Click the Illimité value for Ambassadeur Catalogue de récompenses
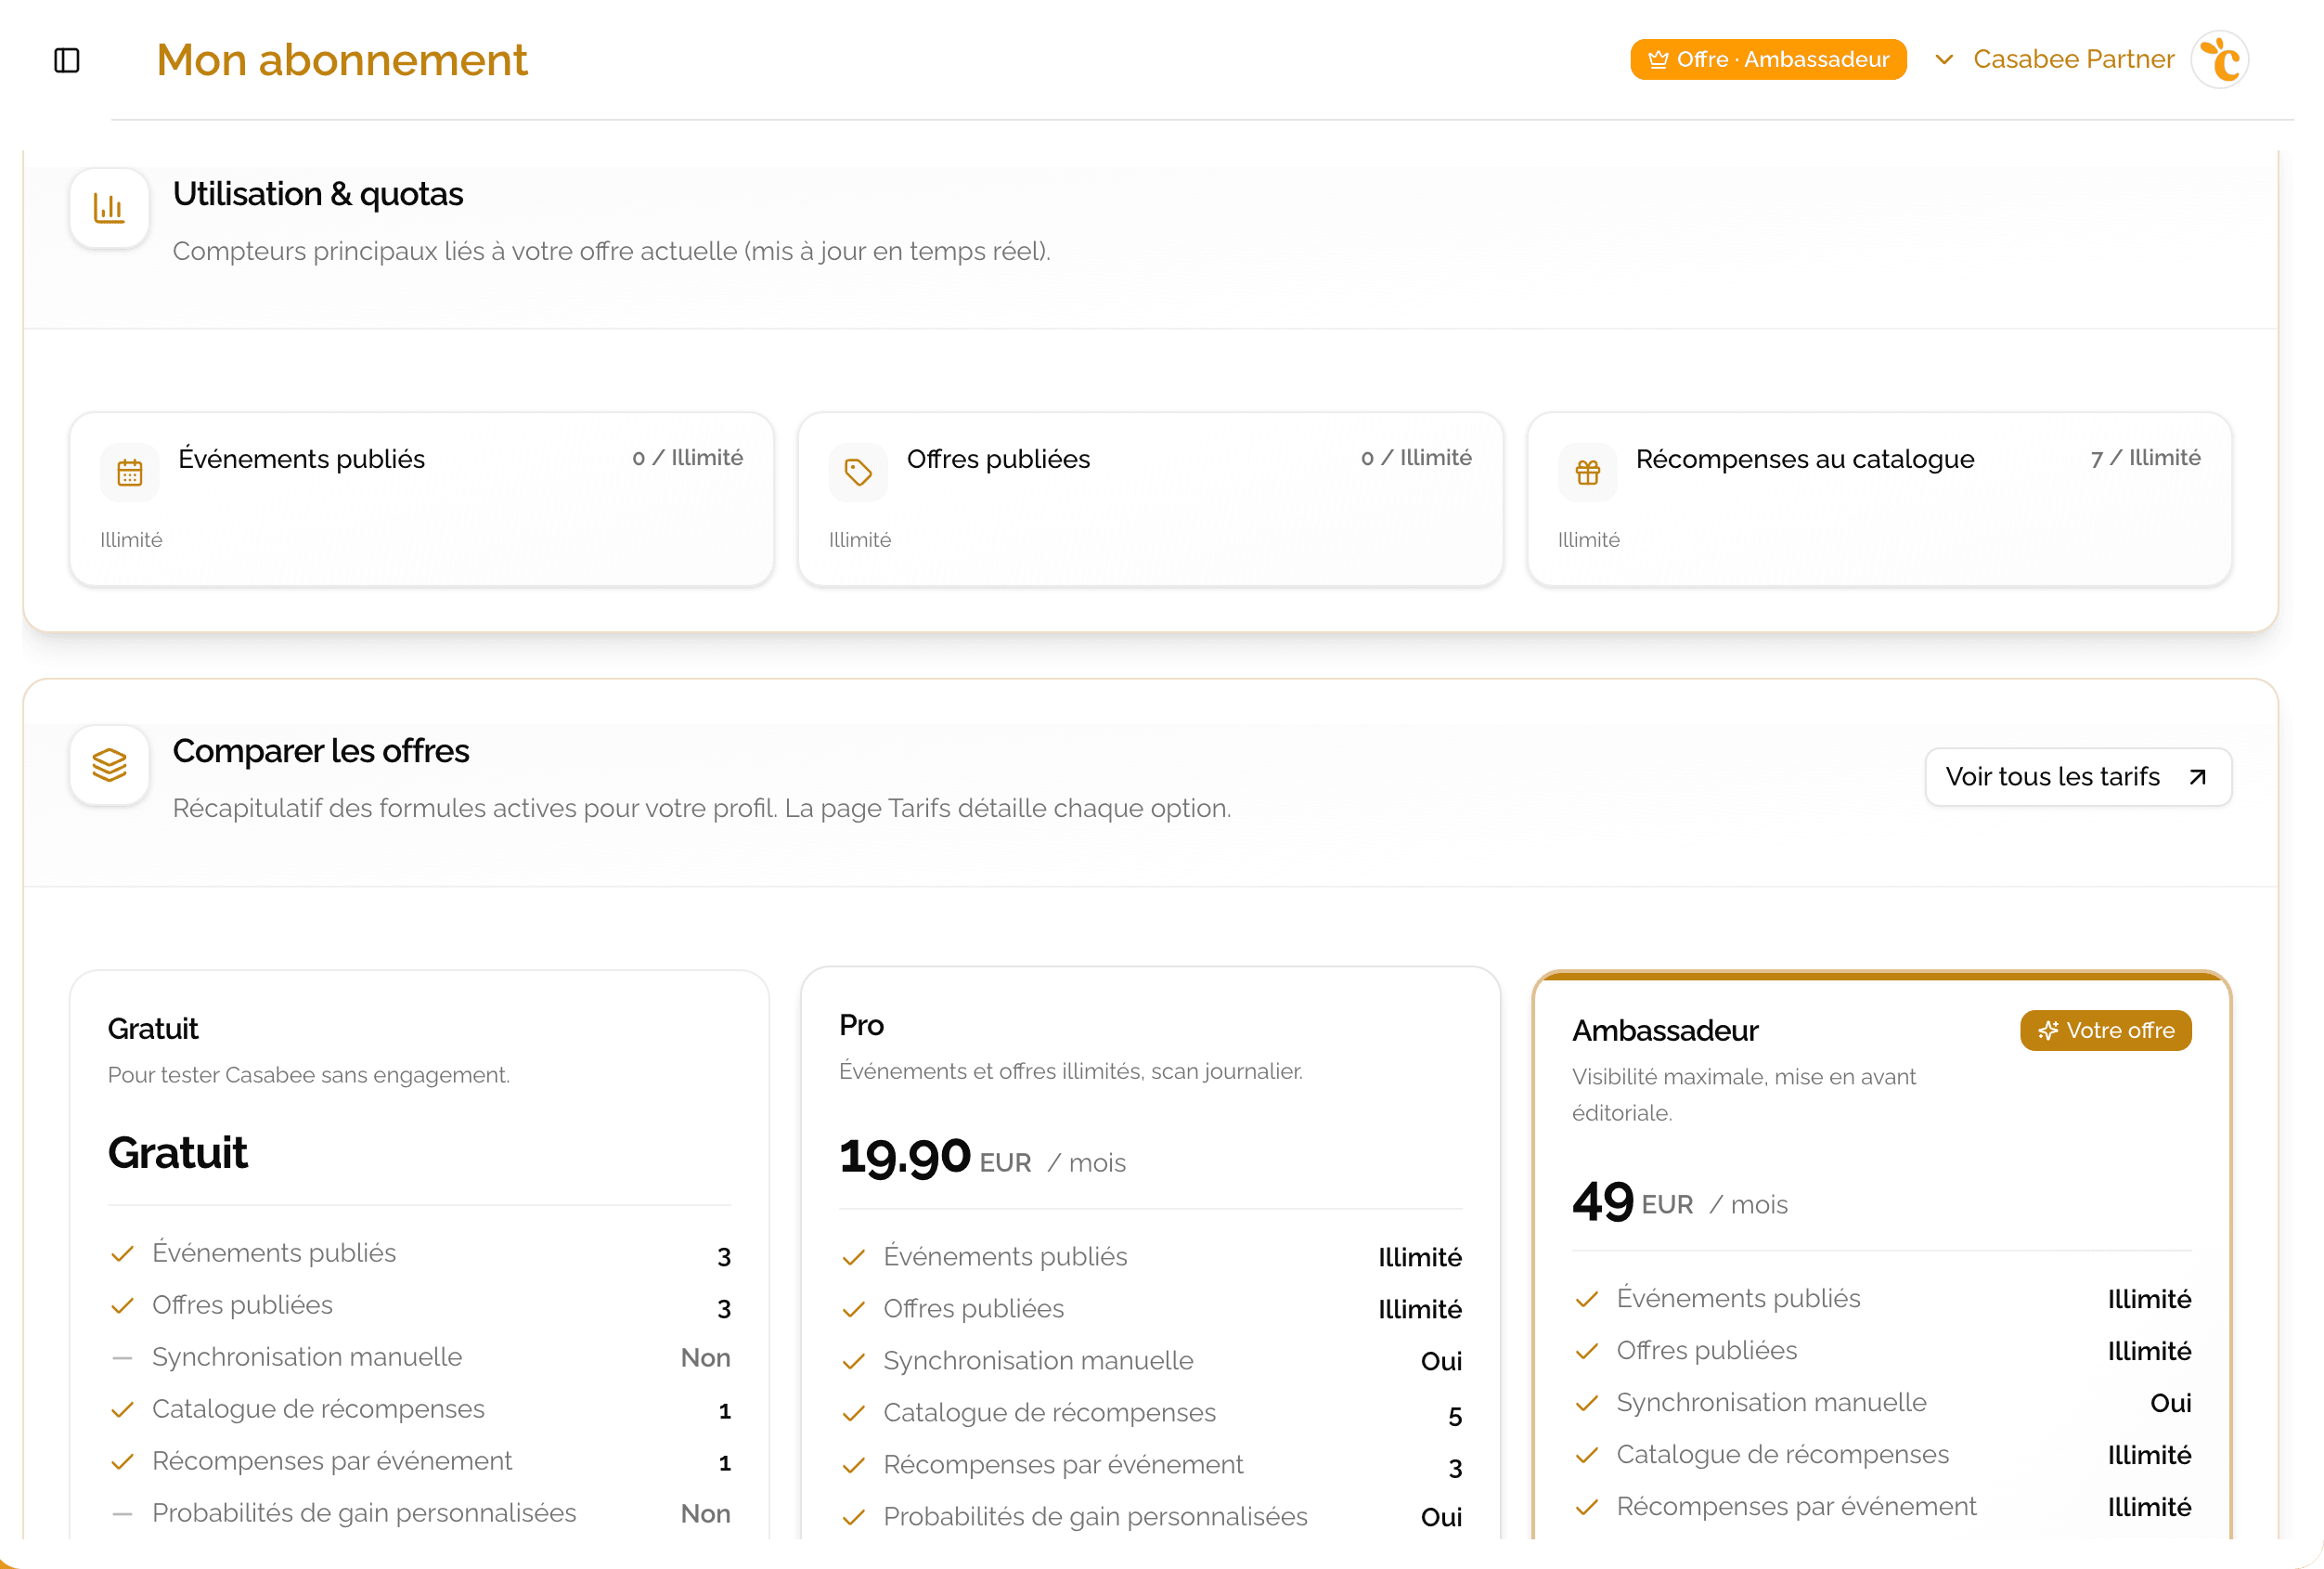This screenshot has height=1569, width=2324. click(x=2149, y=1456)
